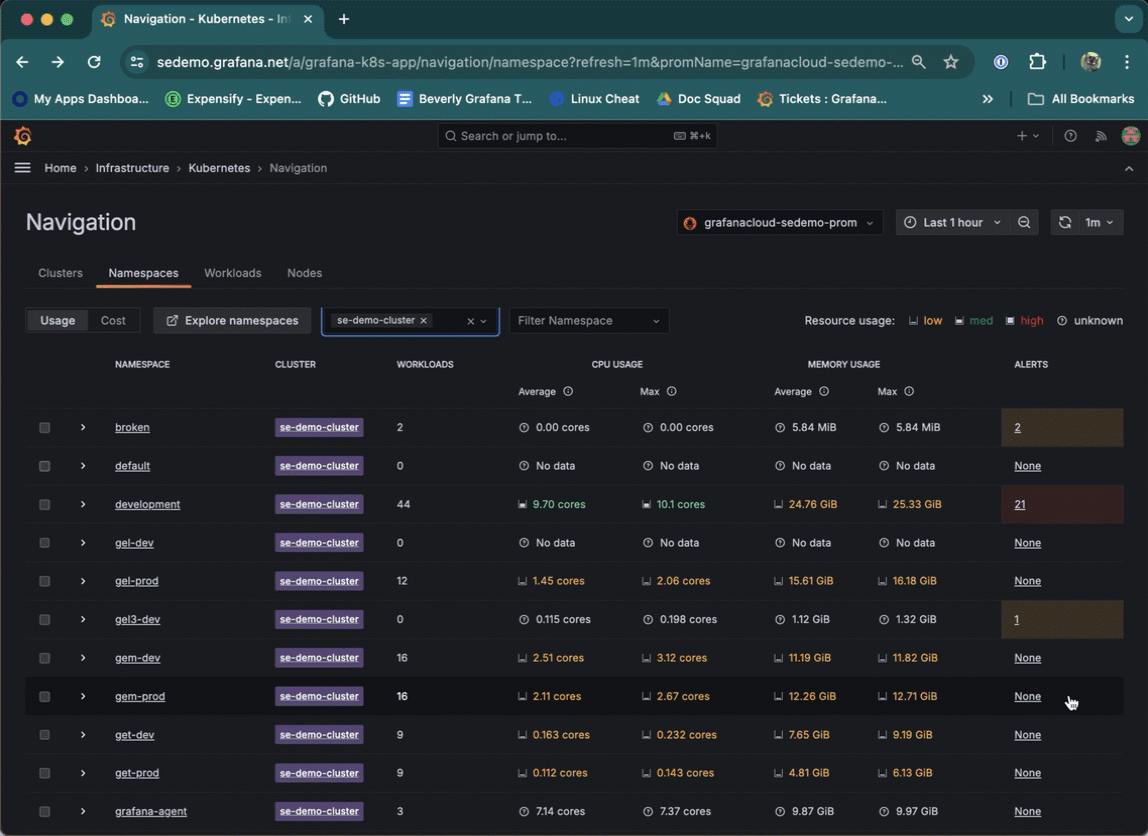Open the hamburger navigation menu
The height and width of the screenshot is (836, 1148).
click(x=22, y=168)
